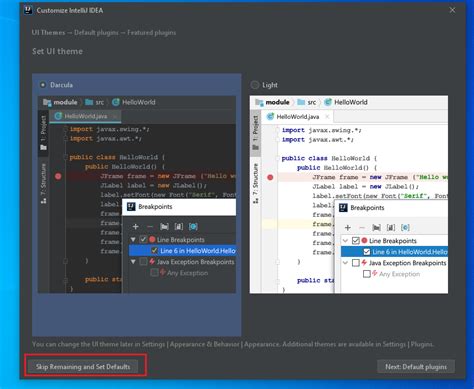Click the module folder icon in Darcula preview
Image resolution: width=474 pixels, height=389 pixels.
[47, 102]
